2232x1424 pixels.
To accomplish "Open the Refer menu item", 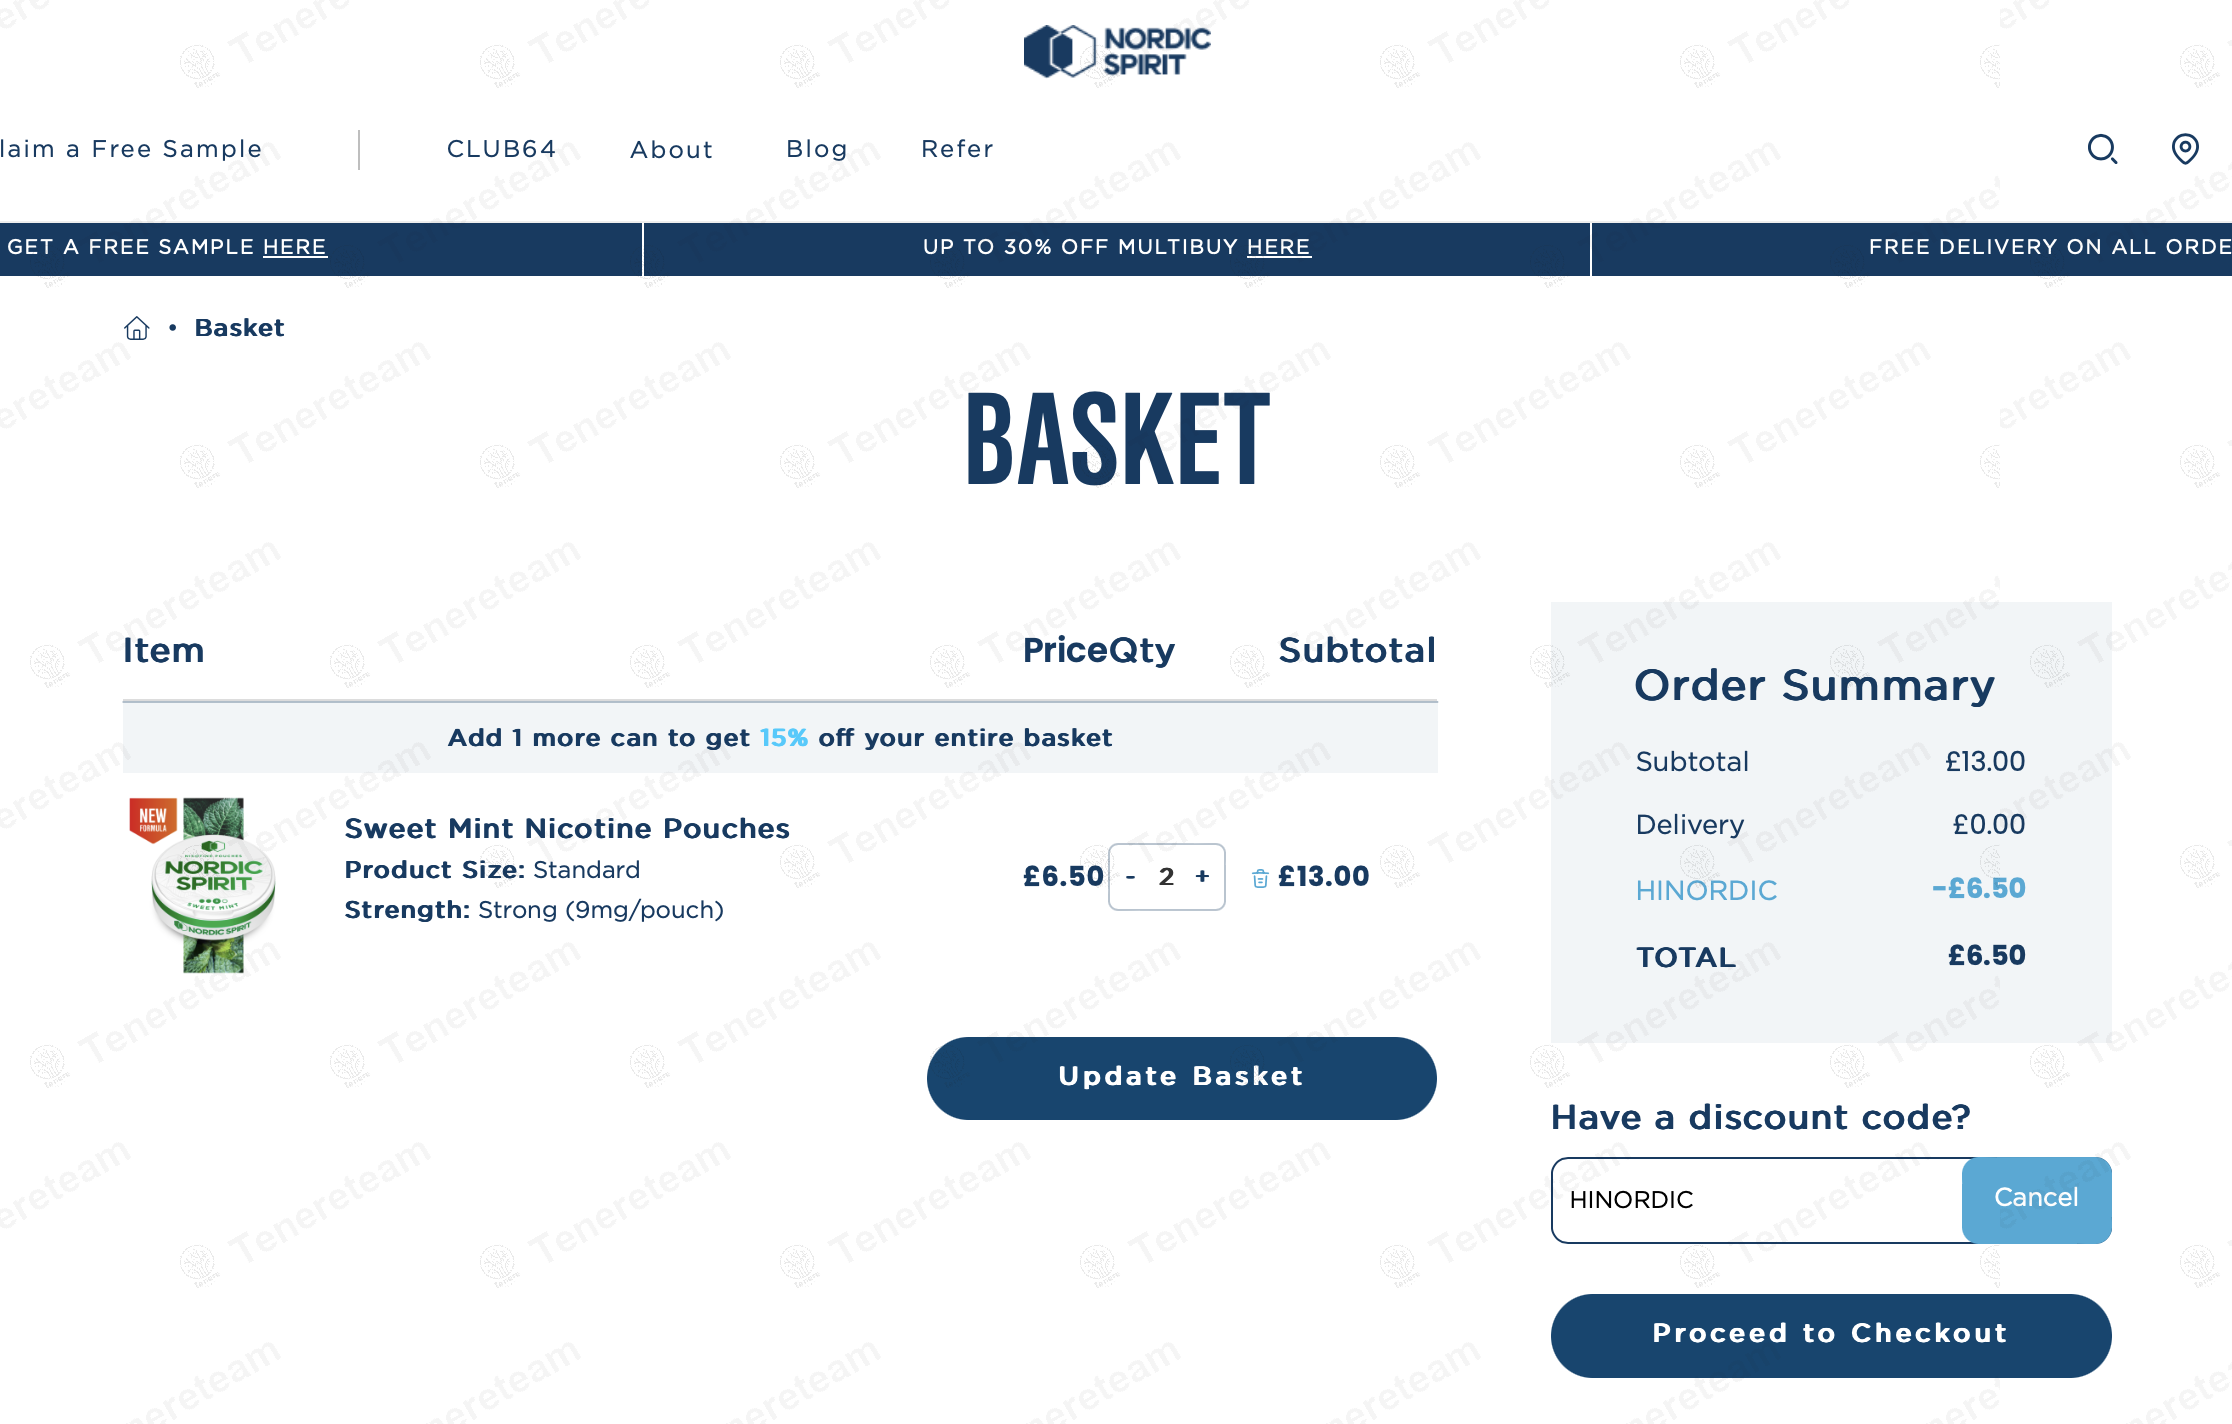I will pos(957,149).
